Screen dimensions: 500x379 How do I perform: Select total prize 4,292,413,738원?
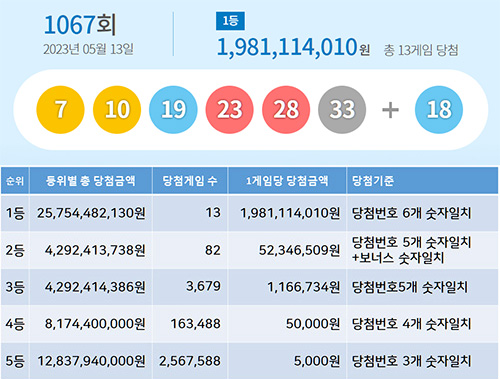pyautogui.click(x=95, y=250)
